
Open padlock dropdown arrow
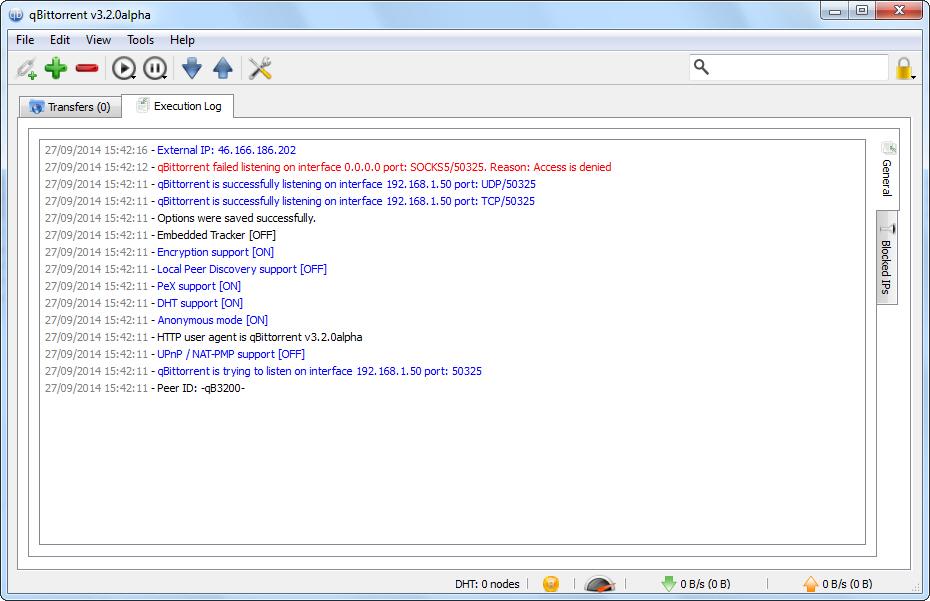point(914,77)
